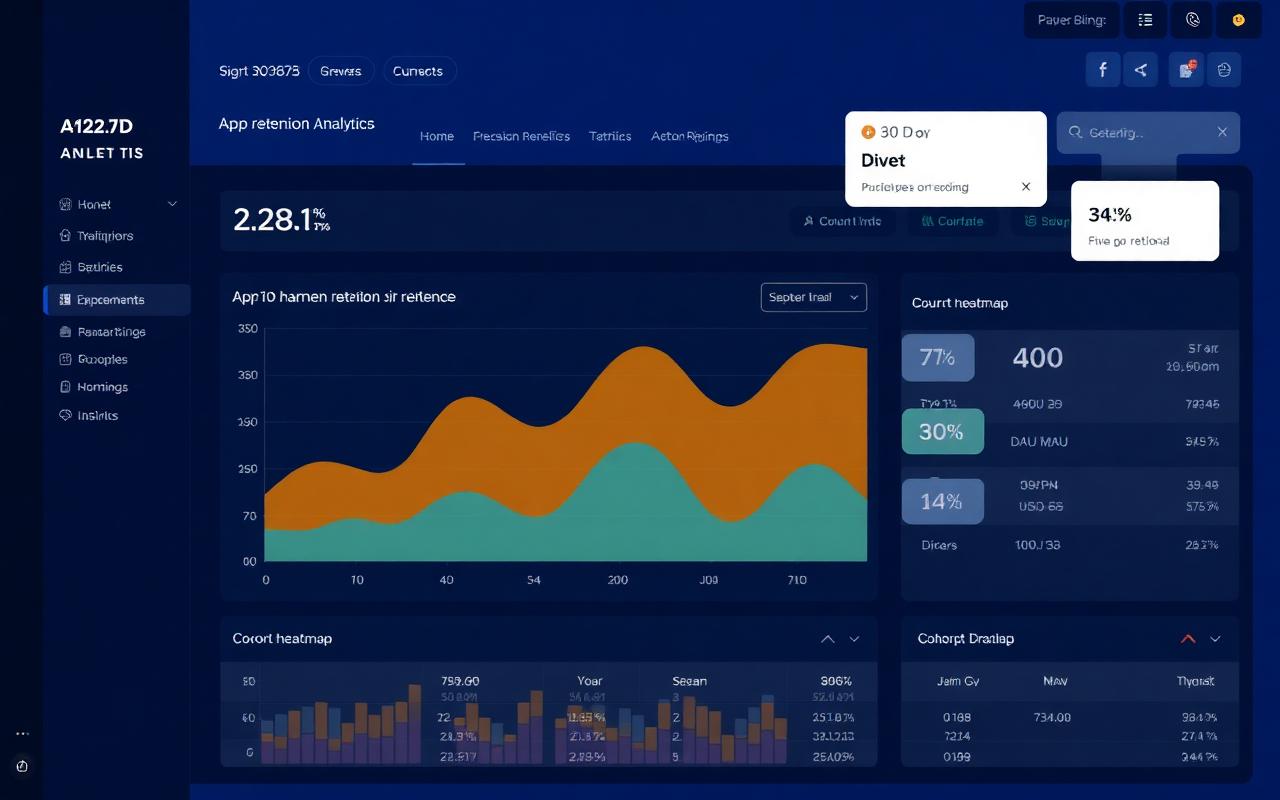Open the document icon with red badge

coord(1186,70)
